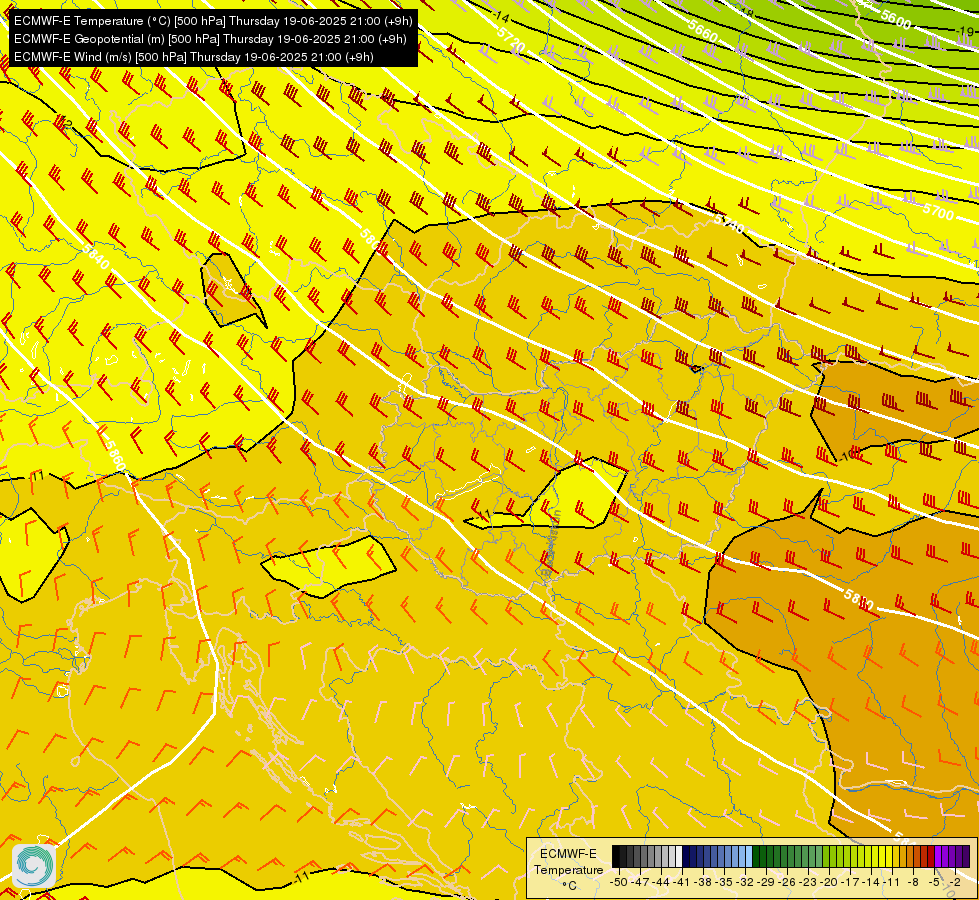The height and width of the screenshot is (900, 979).
Task: Click the -2 legend tick label
Action: [955, 883]
